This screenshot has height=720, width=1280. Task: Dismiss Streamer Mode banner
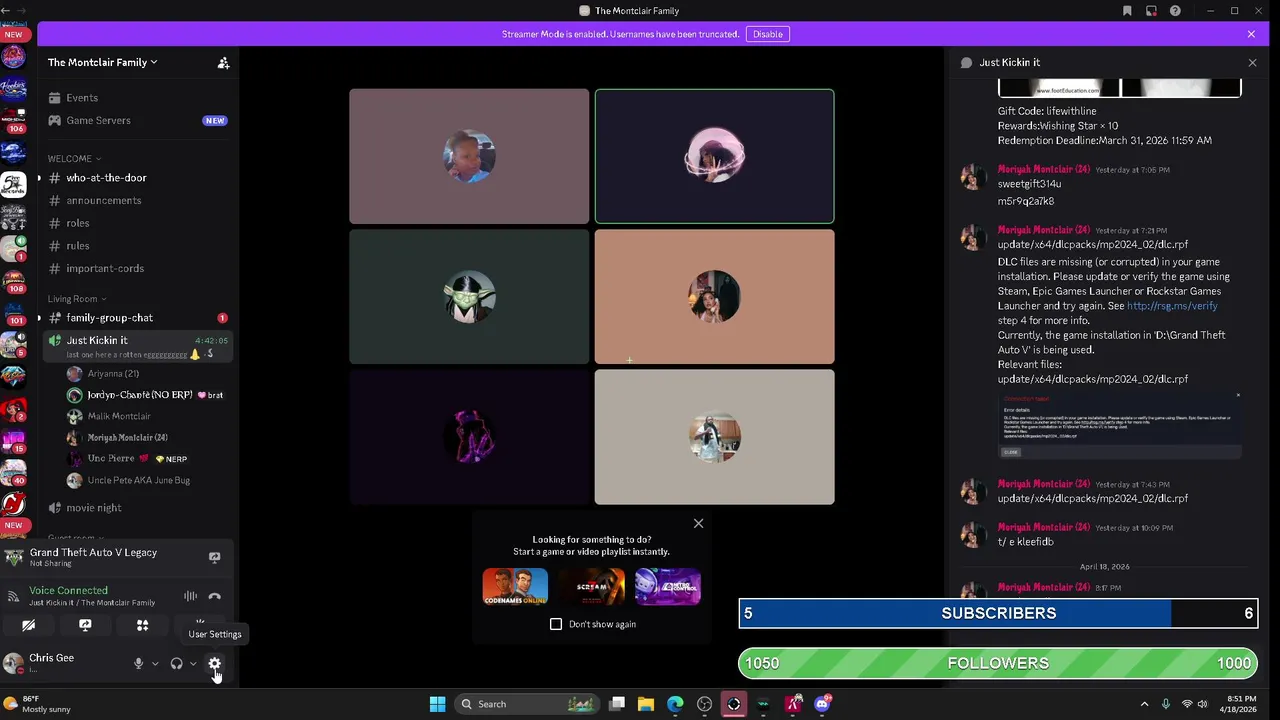(x=1251, y=34)
